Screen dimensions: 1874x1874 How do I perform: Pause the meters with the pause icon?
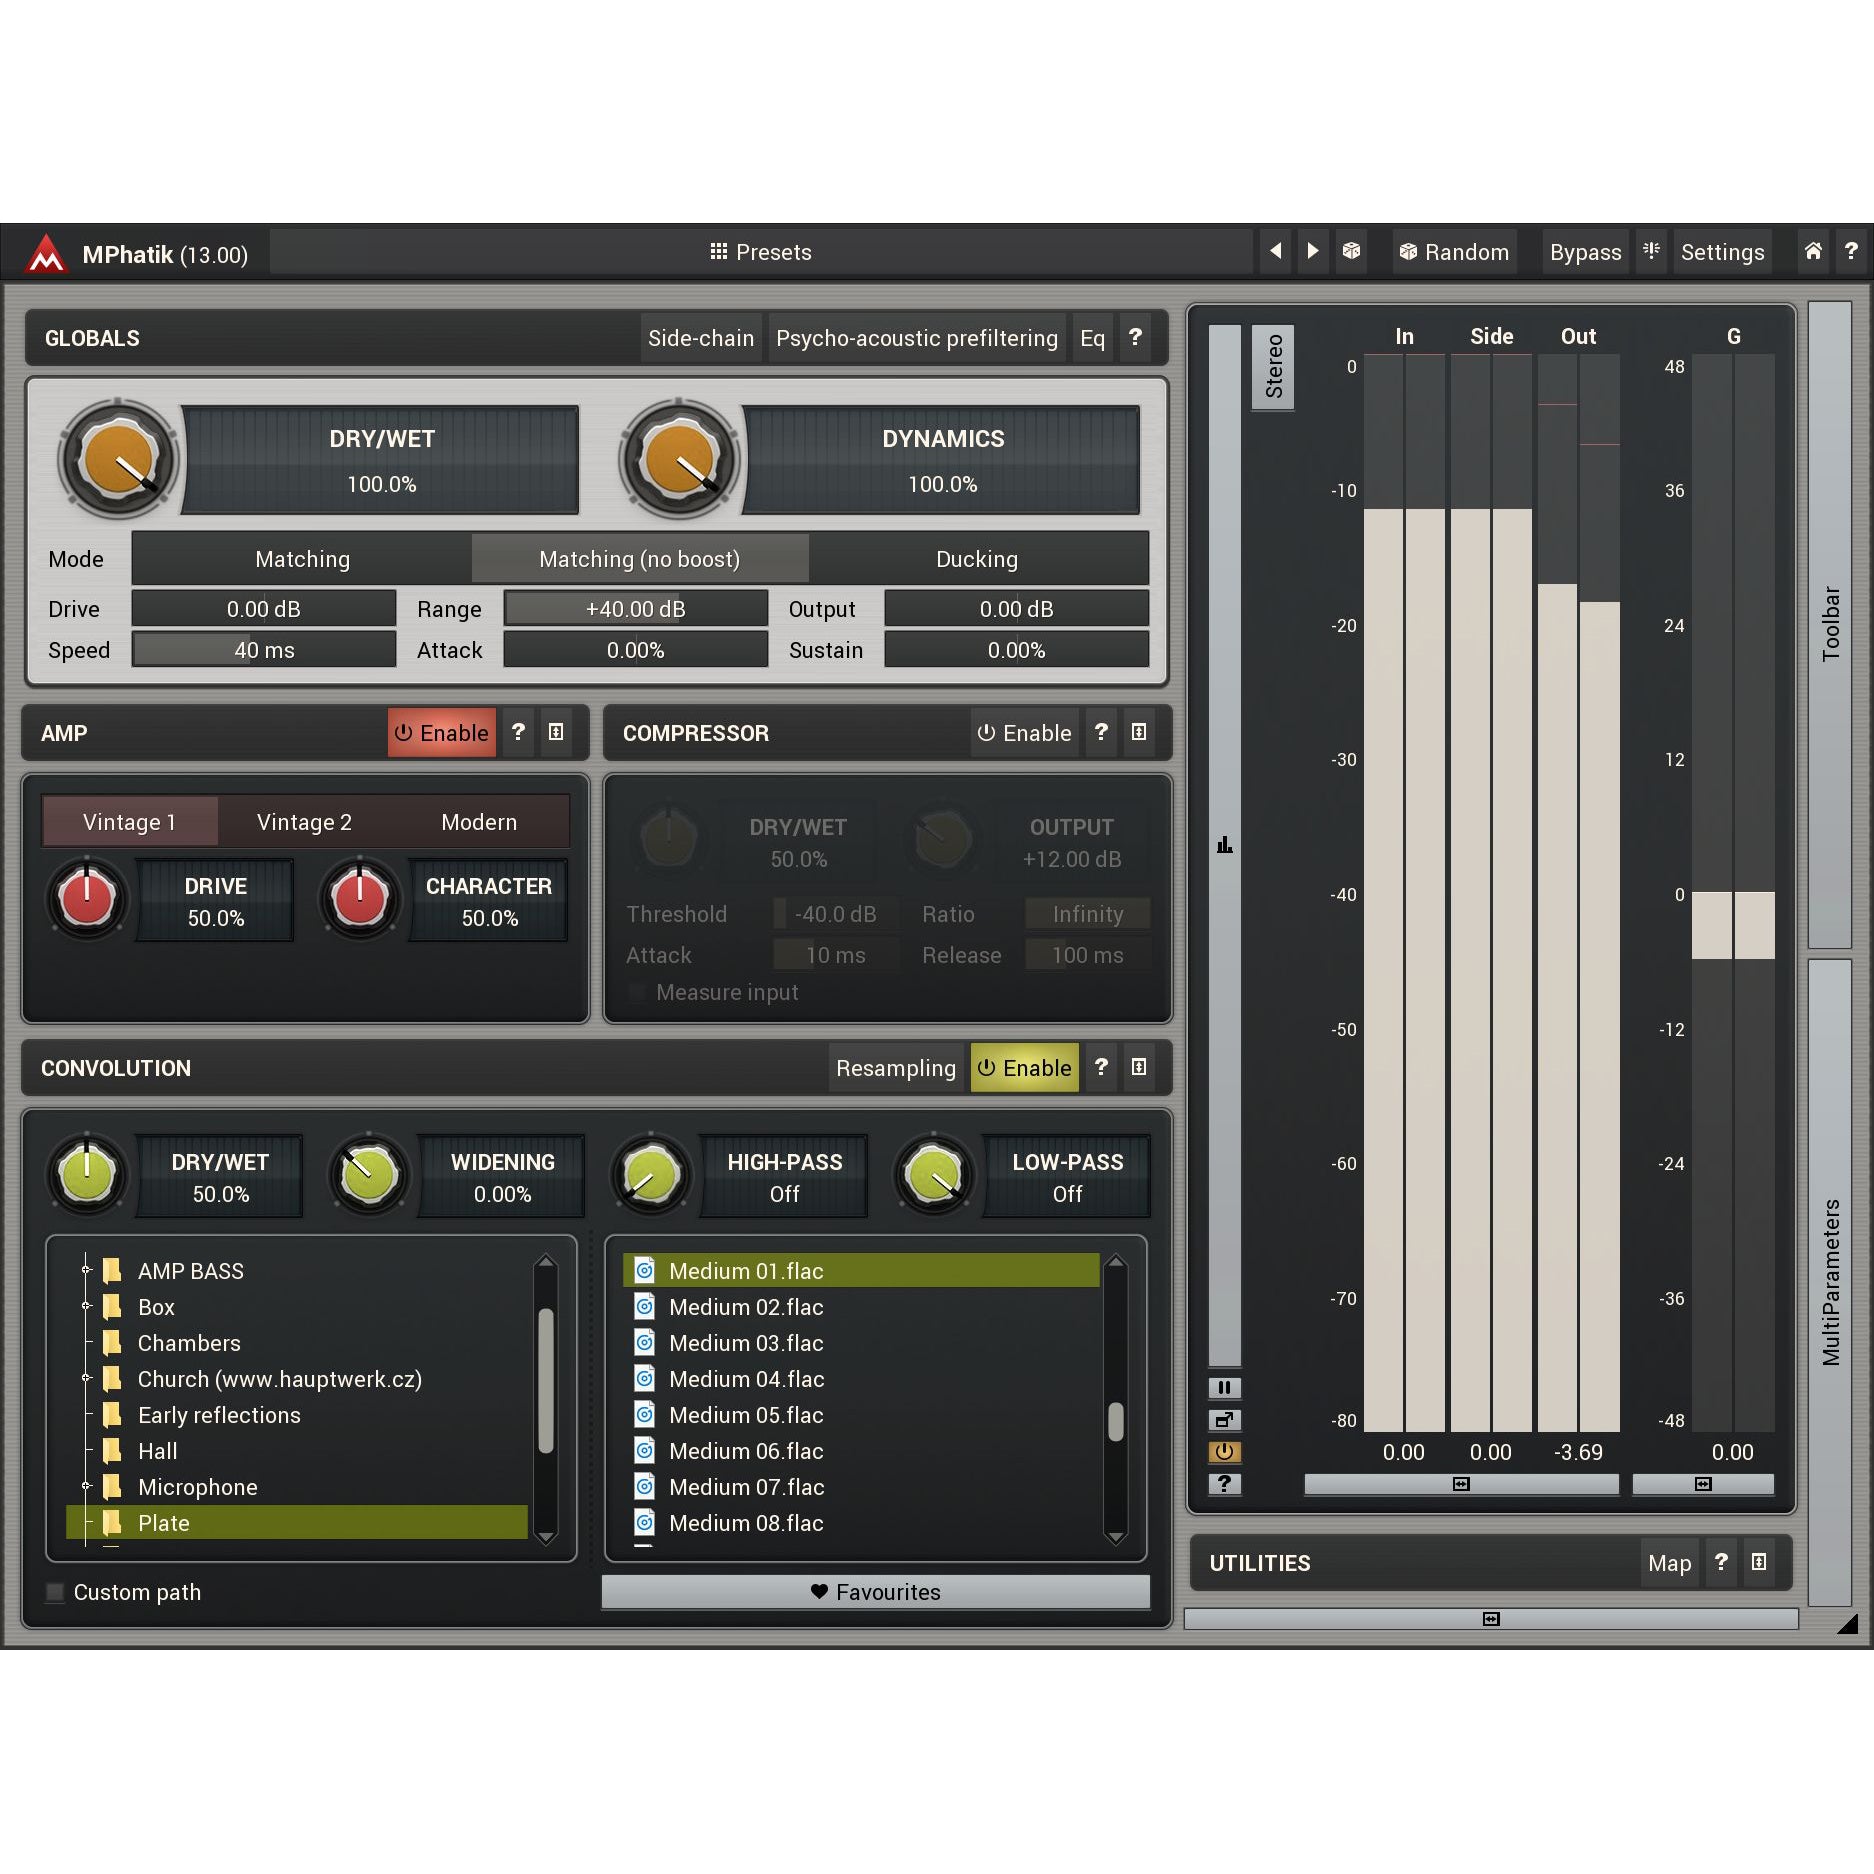1224,1387
